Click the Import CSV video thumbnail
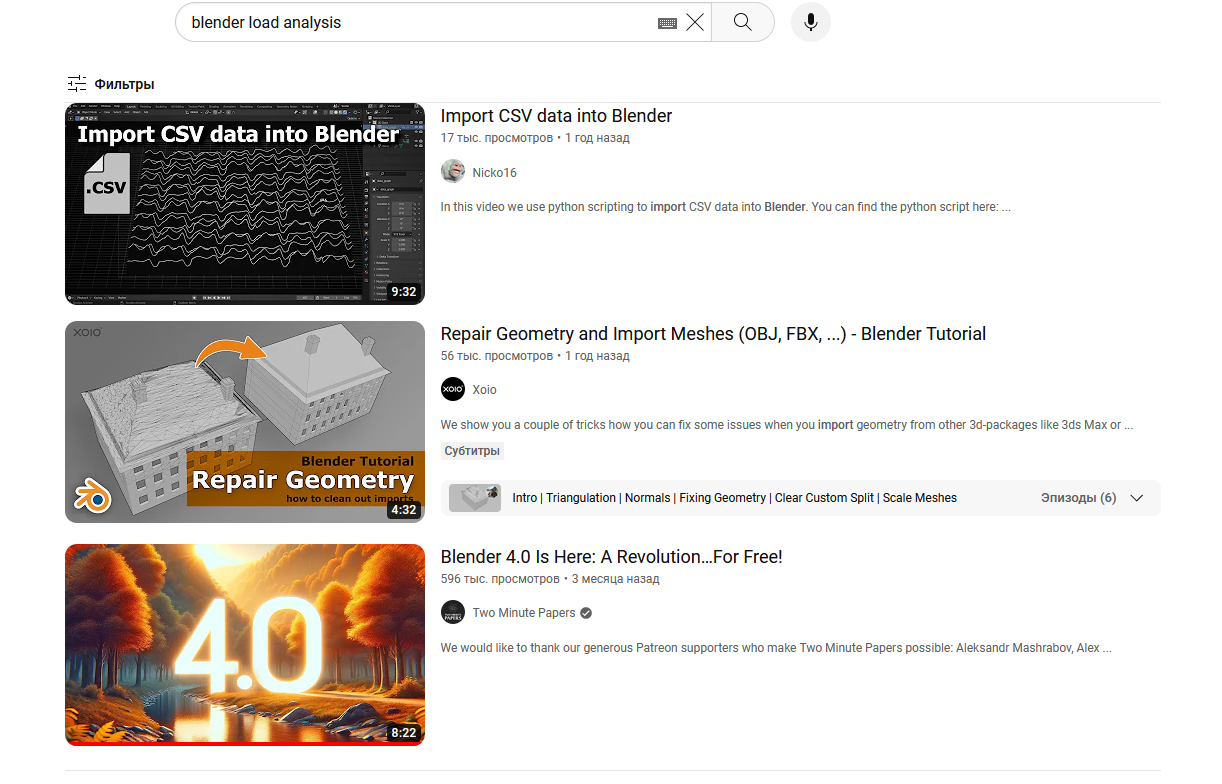The image size is (1222, 784). (244, 203)
